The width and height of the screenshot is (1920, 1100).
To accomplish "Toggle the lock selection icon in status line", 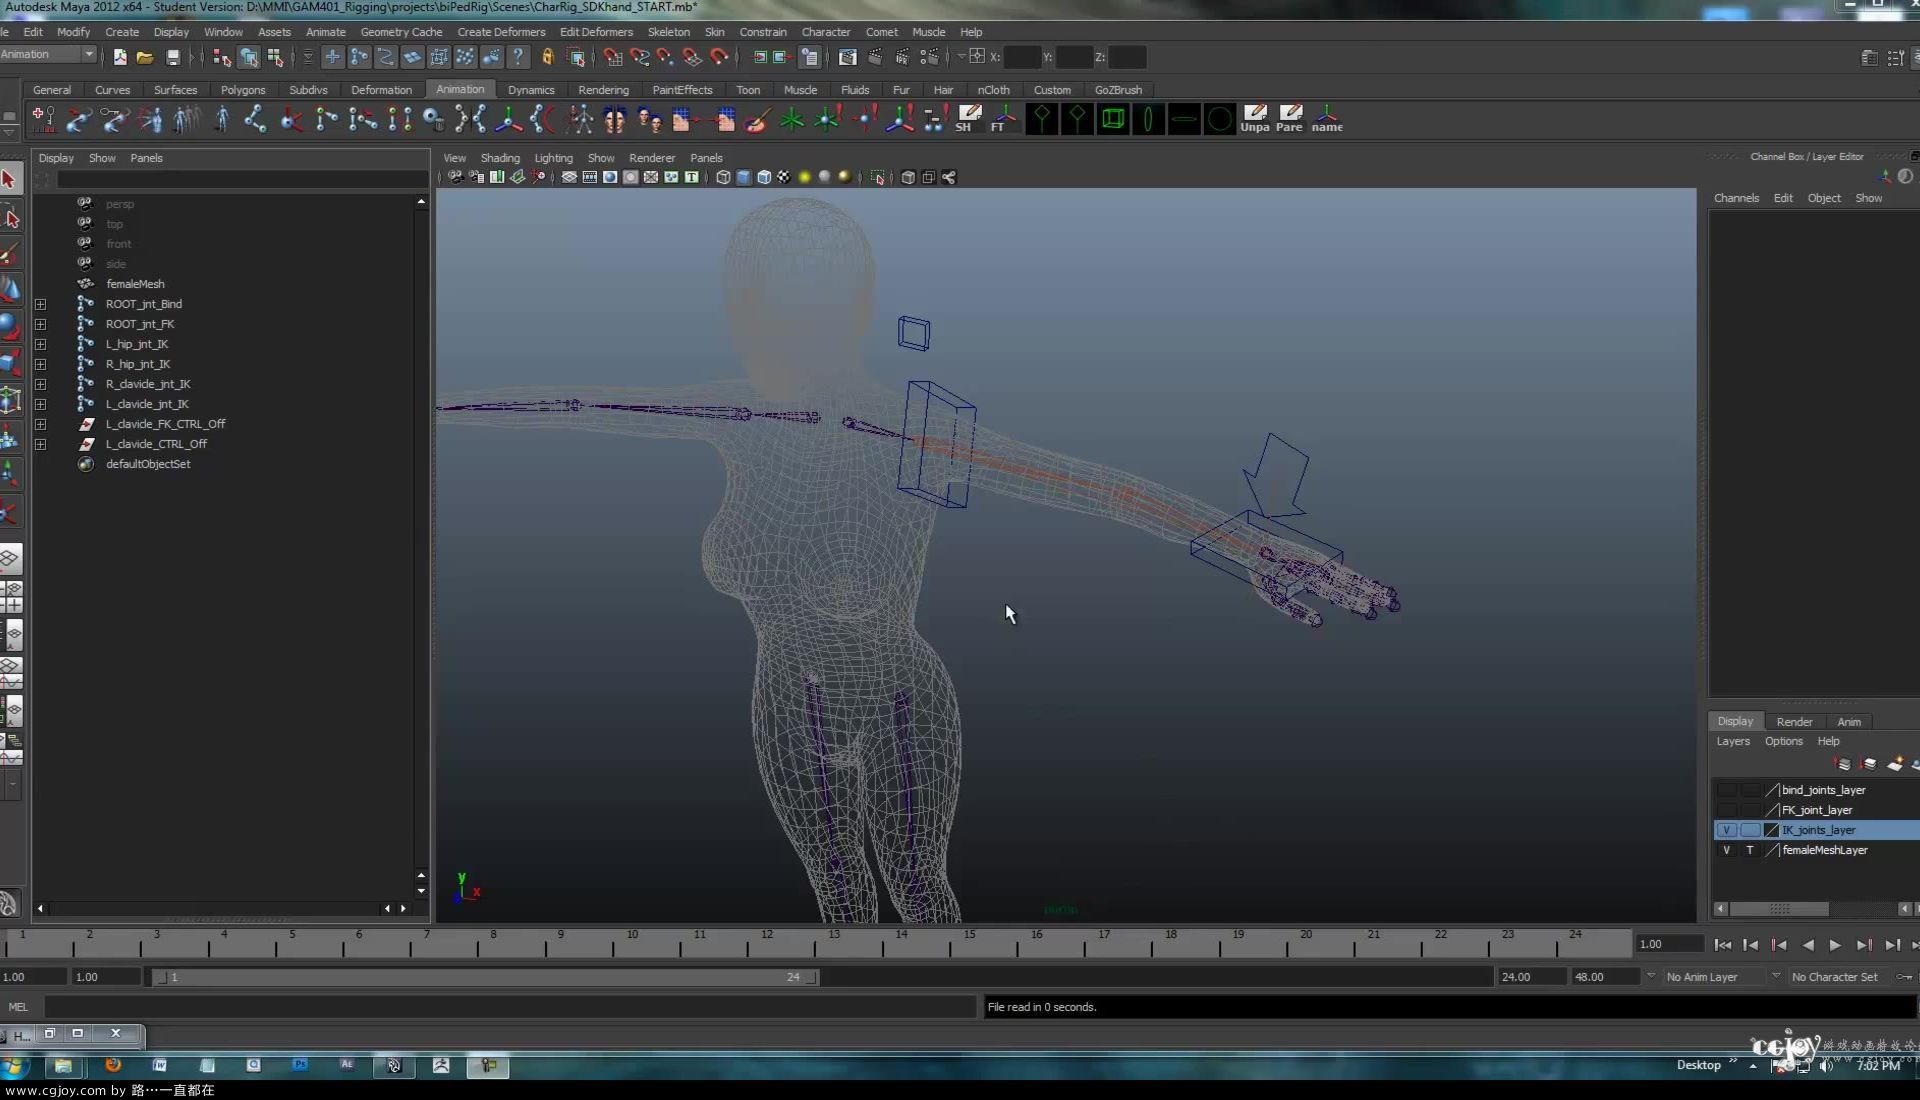I will point(547,57).
